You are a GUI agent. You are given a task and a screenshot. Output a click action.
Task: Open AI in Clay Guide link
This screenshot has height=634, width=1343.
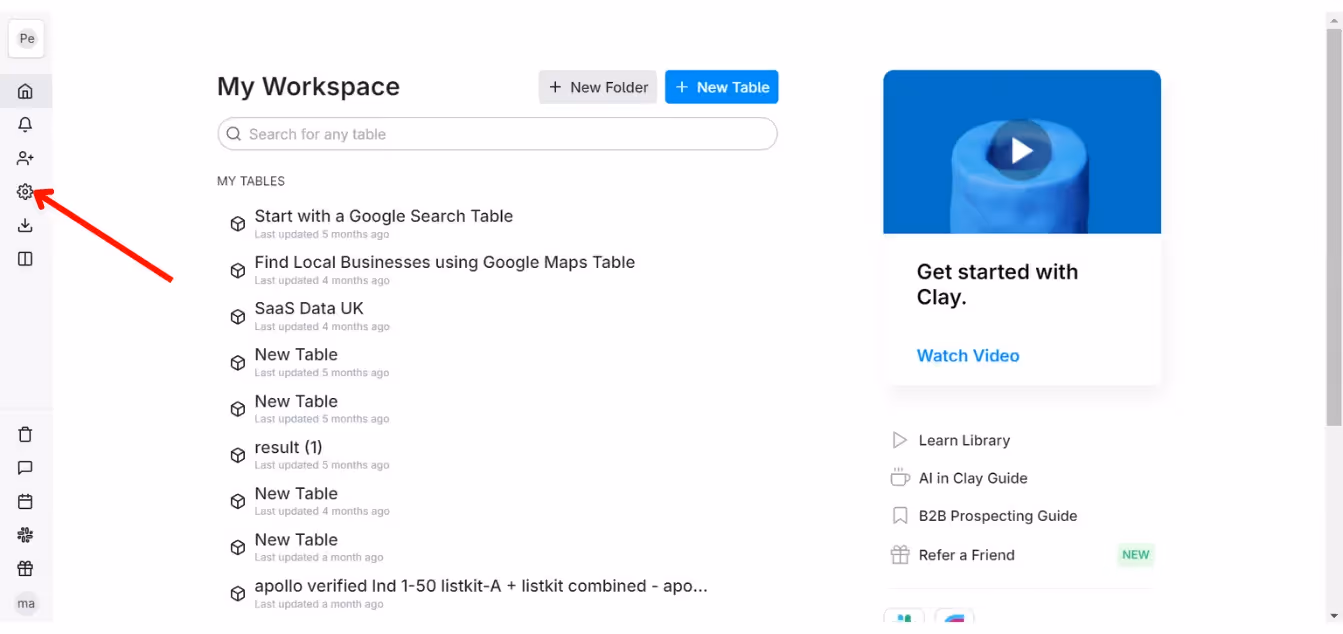click(x=973, y=478)
